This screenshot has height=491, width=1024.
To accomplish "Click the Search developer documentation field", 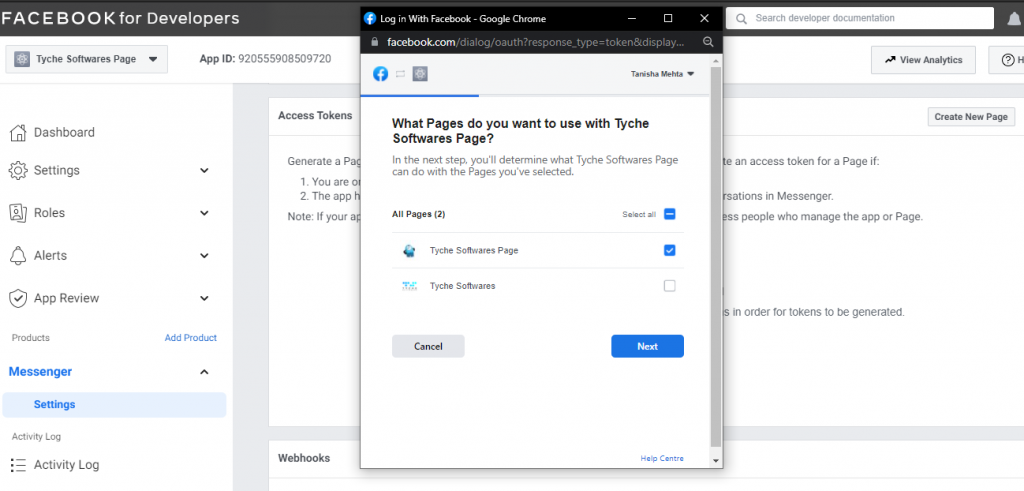I will tap(859, 18).
